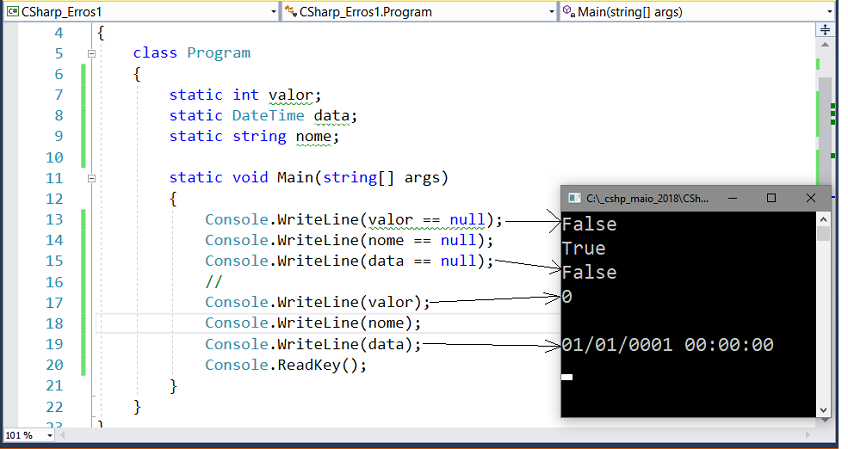Click the editor horizontal scrollbar left arrow
The height and width of the screenshot is (449, 848).
click(62, 435)
